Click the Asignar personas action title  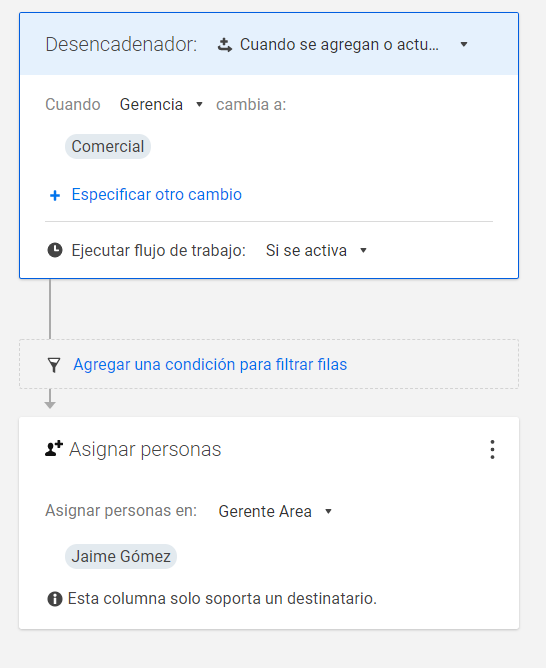pos(145,449)
